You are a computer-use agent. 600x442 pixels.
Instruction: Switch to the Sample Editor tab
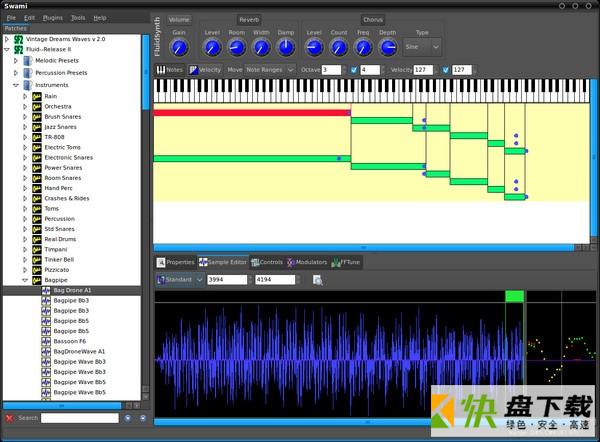223,262
